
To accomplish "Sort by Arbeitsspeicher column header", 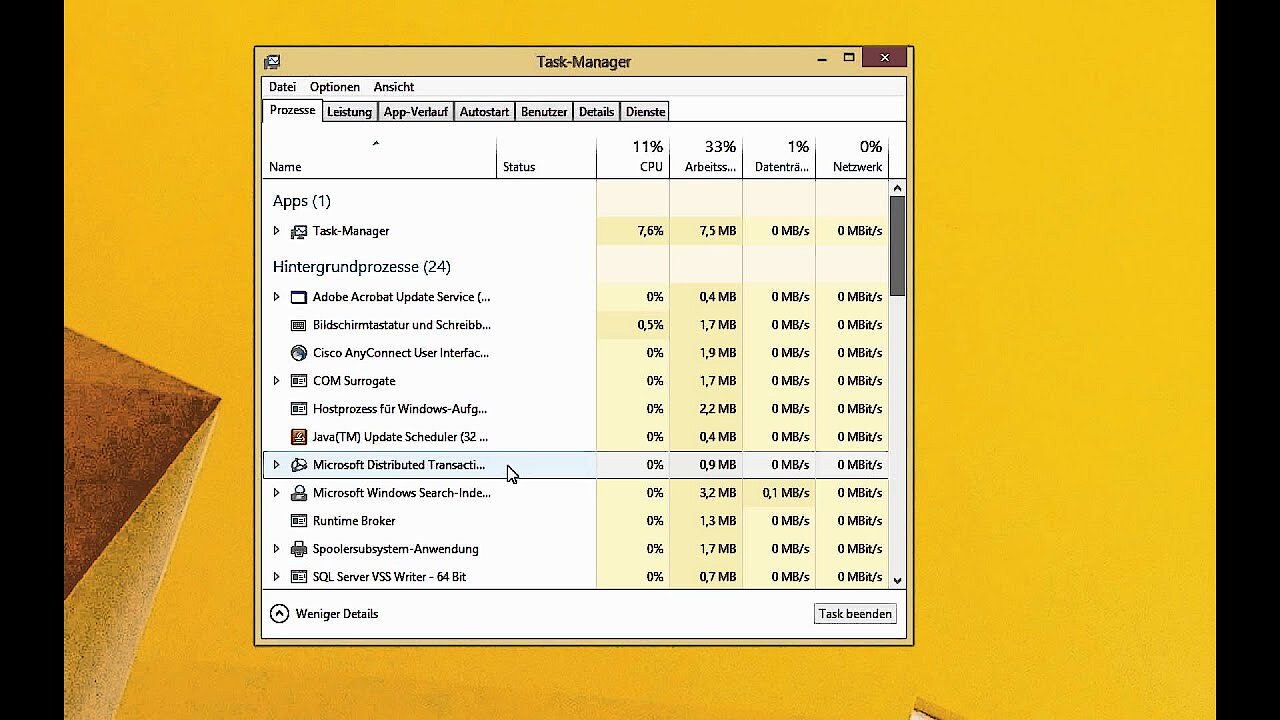I will [x=706, y=157].
